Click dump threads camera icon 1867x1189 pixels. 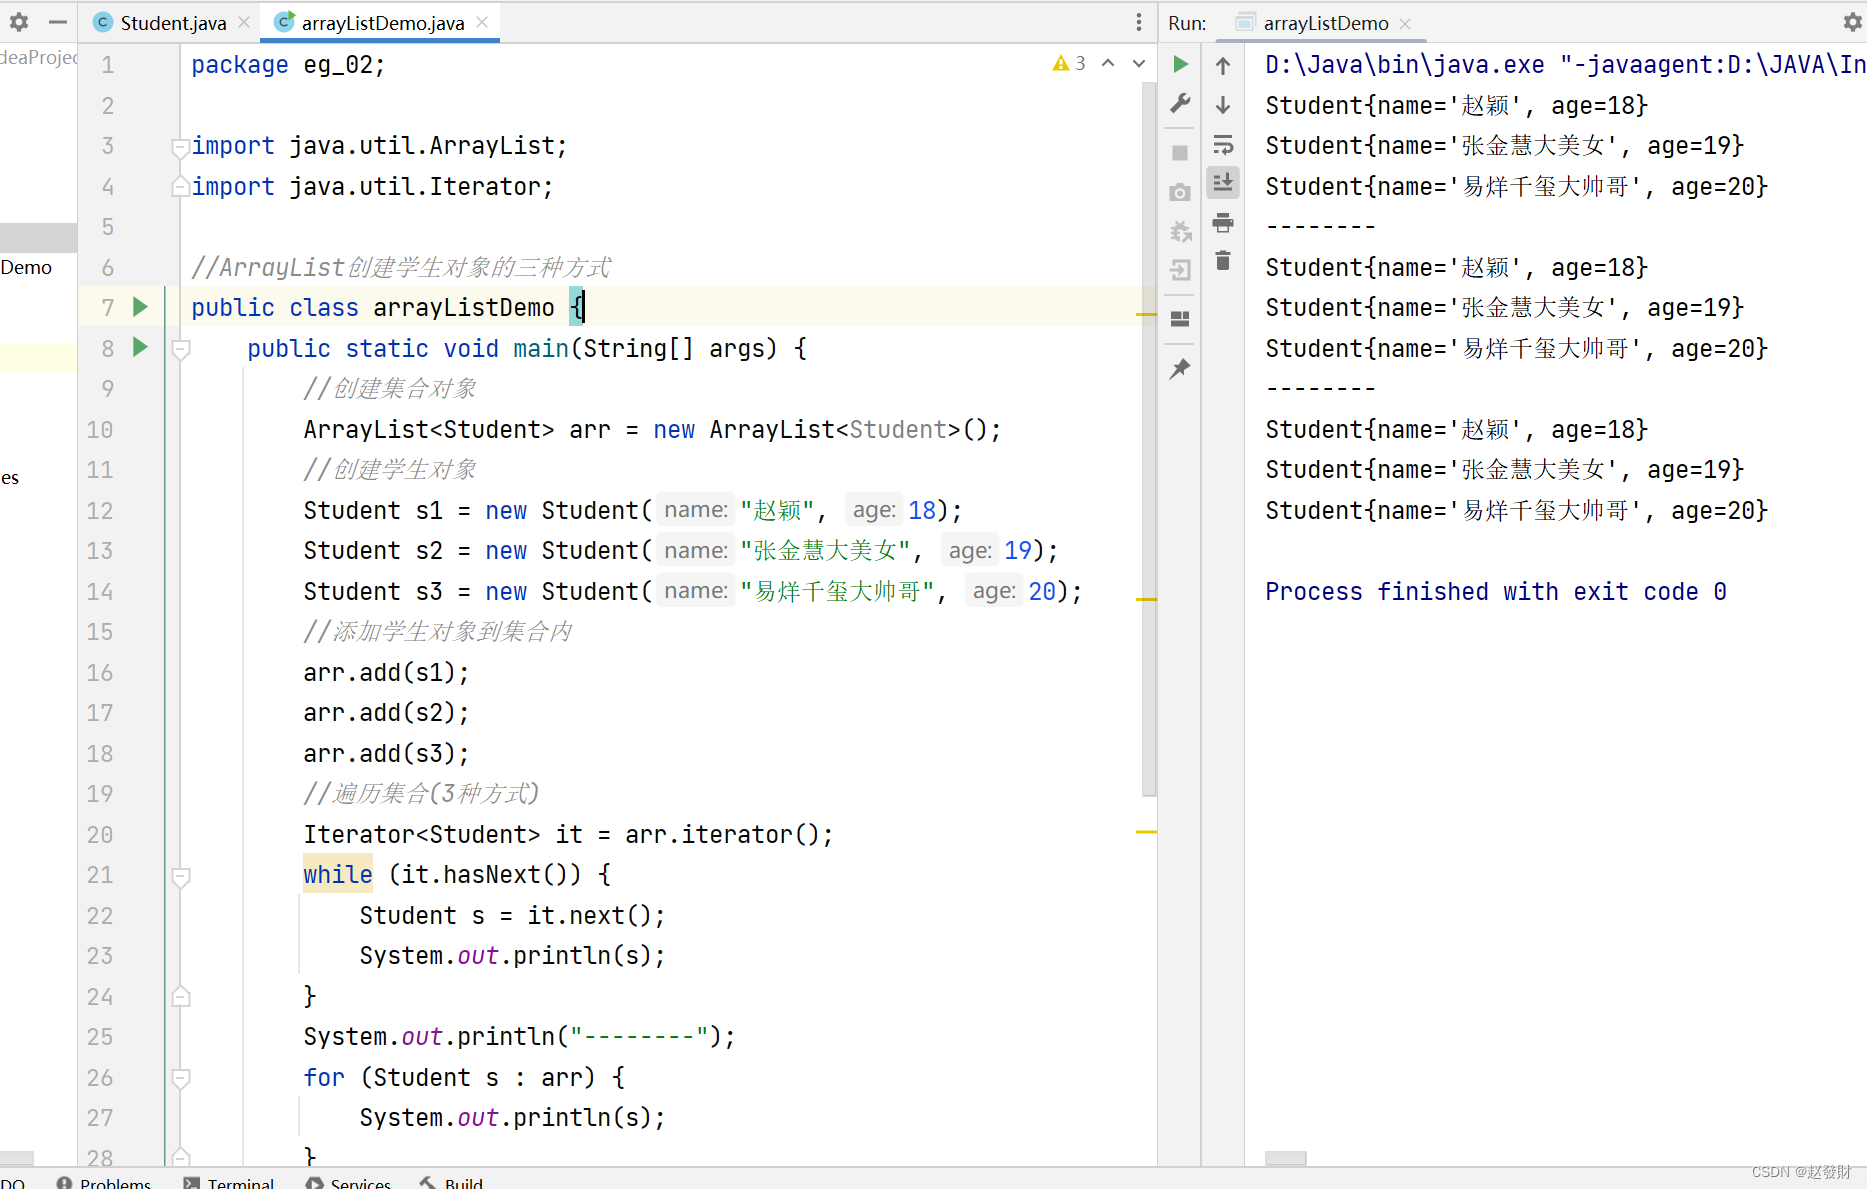(x=1180, y=192)
